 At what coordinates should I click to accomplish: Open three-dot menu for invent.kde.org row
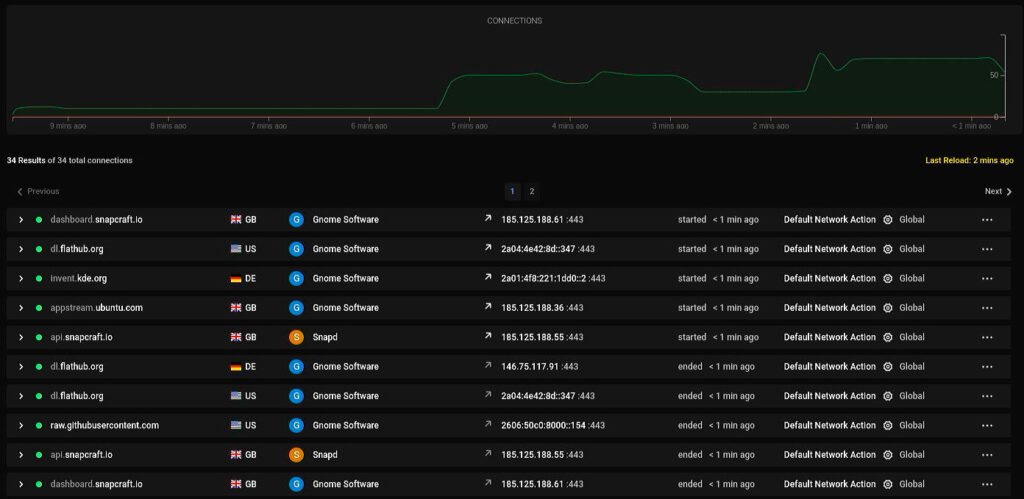(986, 279)
